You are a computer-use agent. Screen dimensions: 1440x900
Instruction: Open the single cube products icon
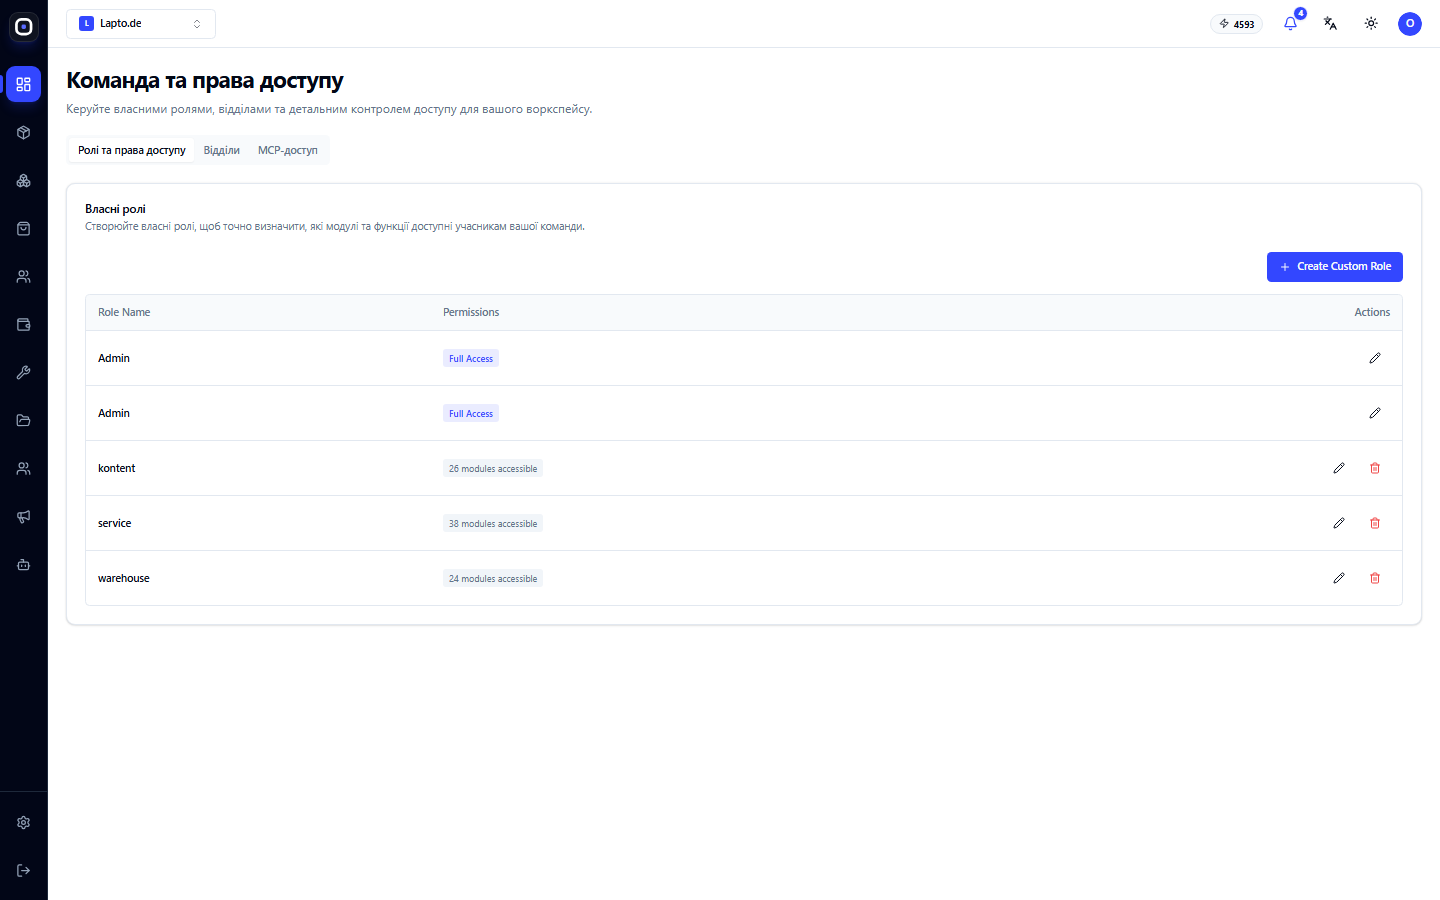24,132
